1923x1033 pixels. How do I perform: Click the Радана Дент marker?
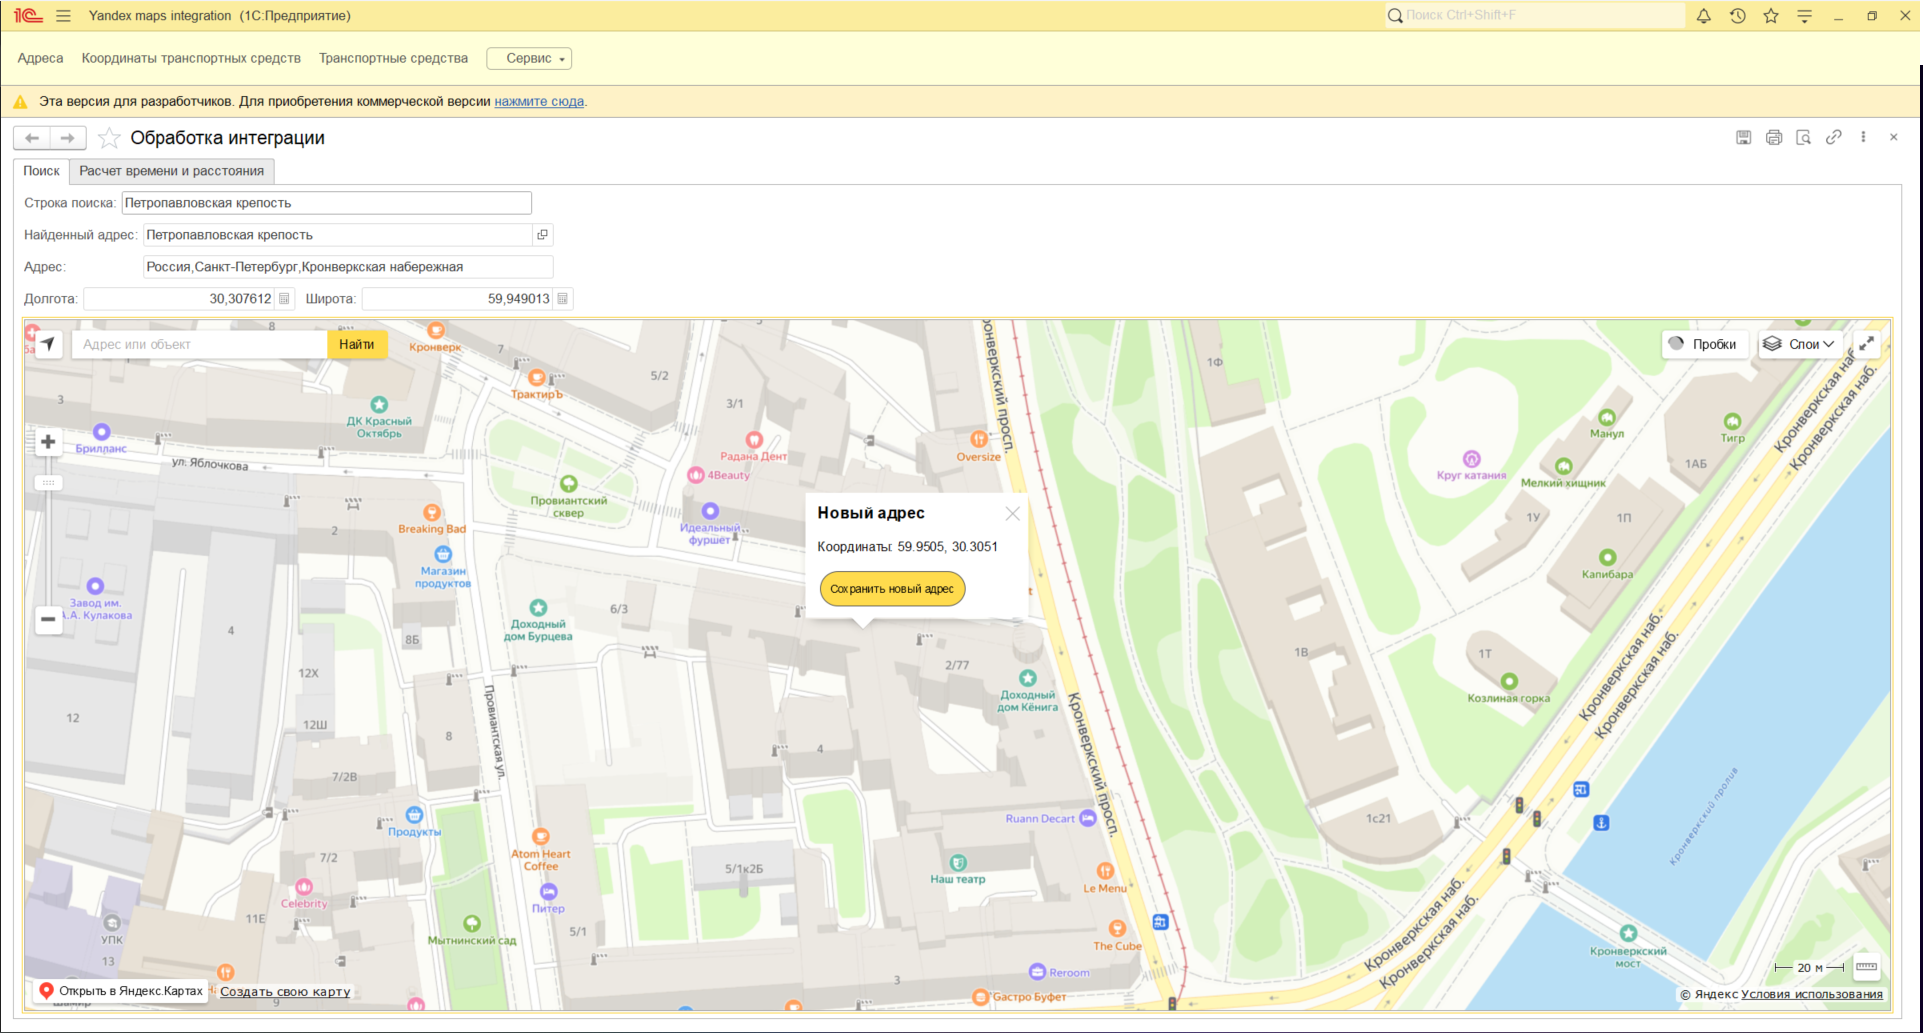click(x=754, y=440)
